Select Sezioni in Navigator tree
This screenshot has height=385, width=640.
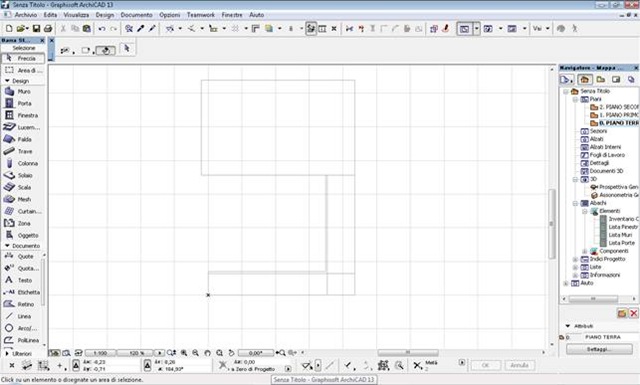coord(594,131)
